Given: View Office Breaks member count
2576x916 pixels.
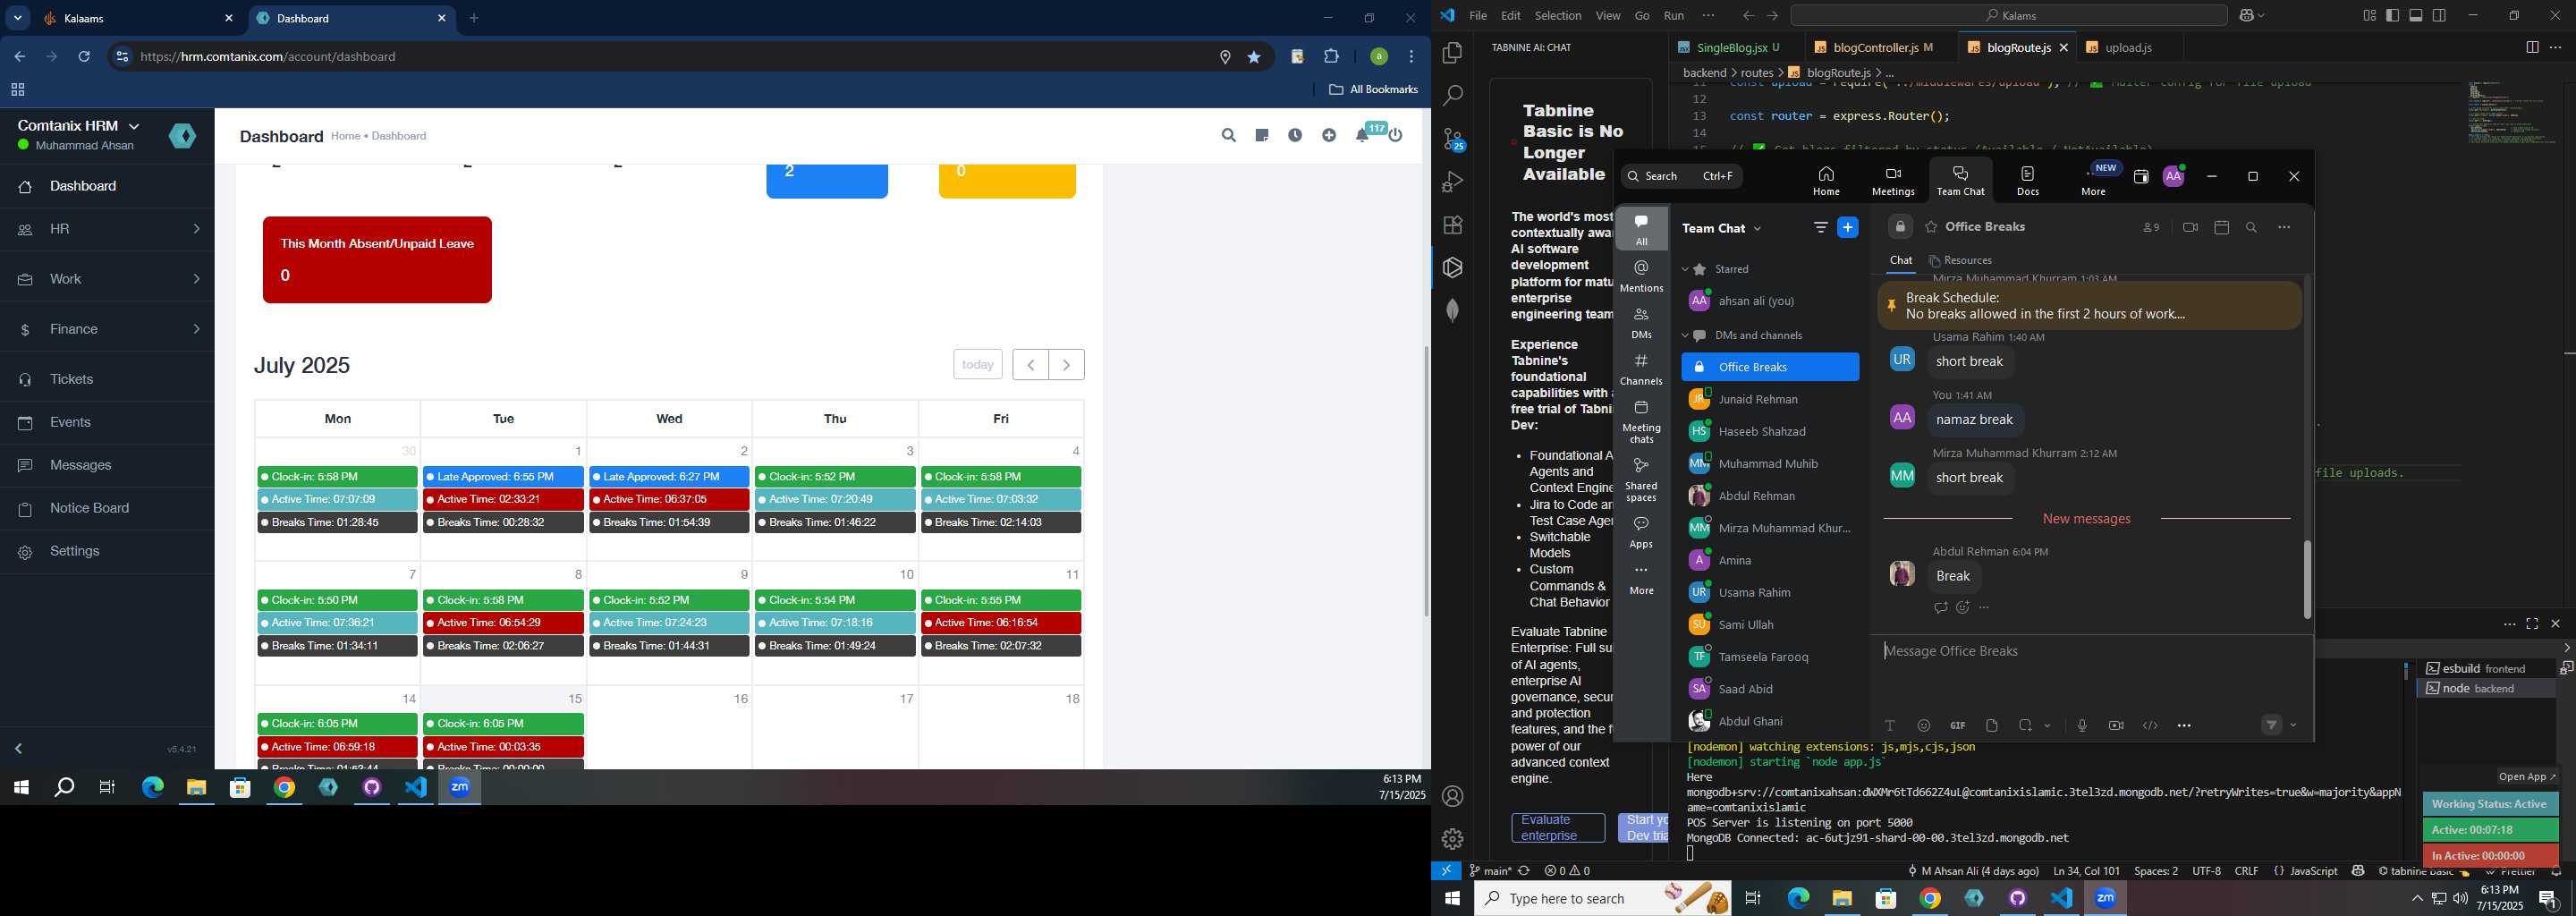Looking at the screenshot, I should [x=2151, y=228].
